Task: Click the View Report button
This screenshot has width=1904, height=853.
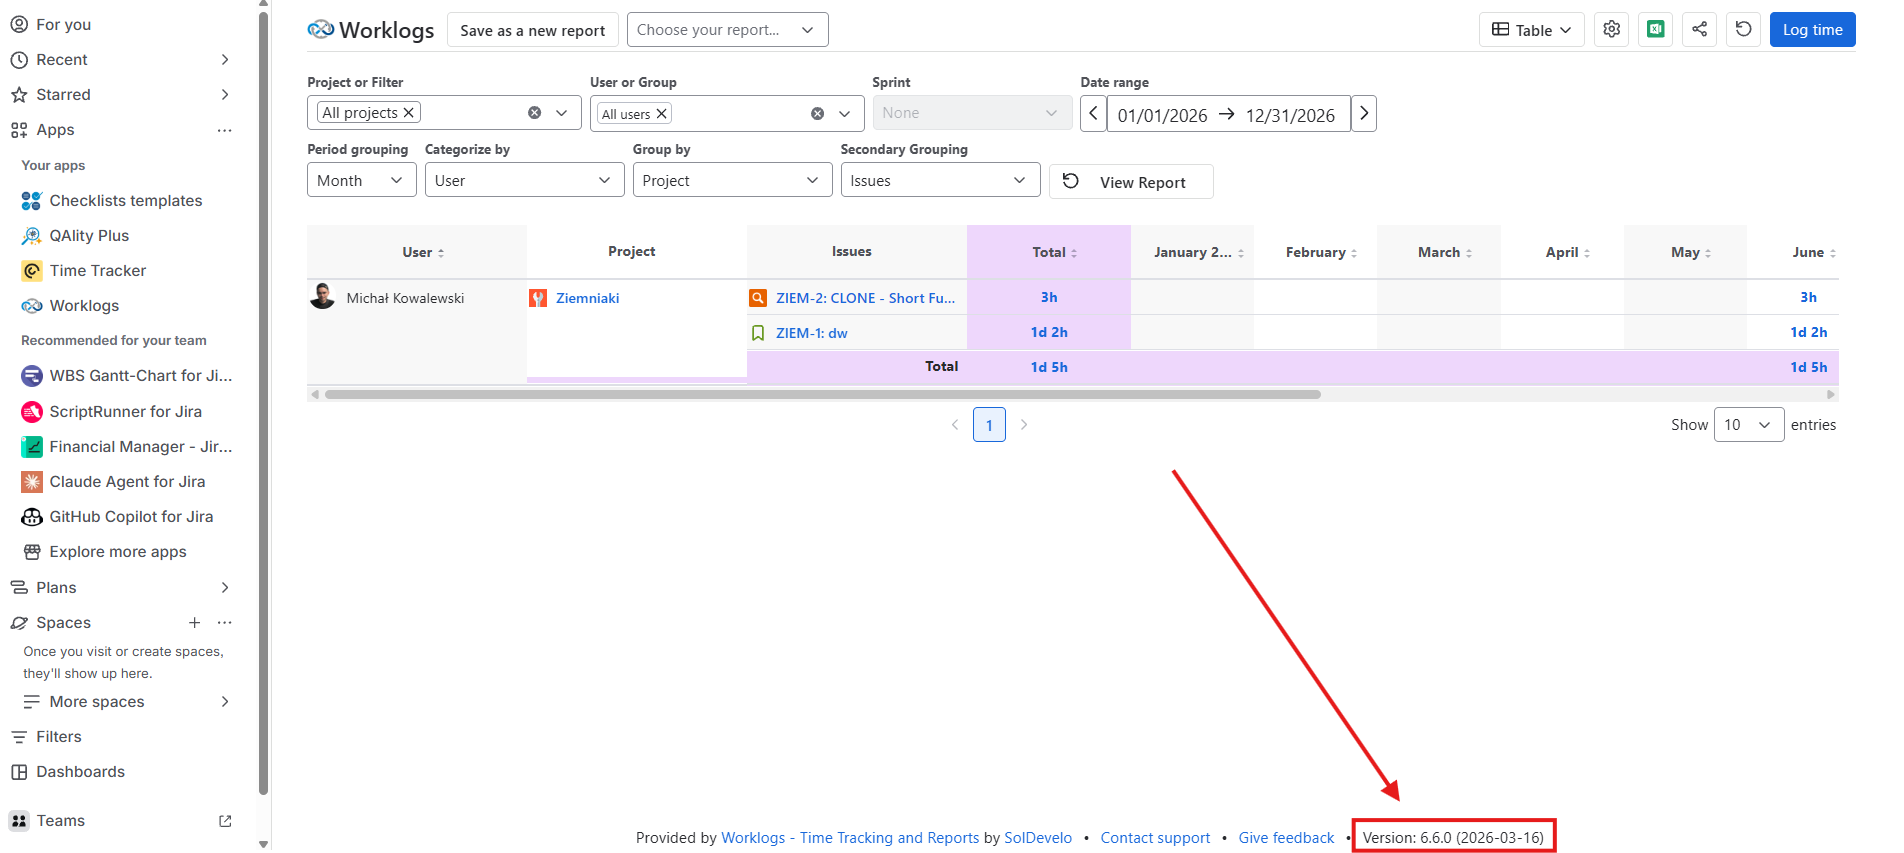Action: pos(1131,182)
